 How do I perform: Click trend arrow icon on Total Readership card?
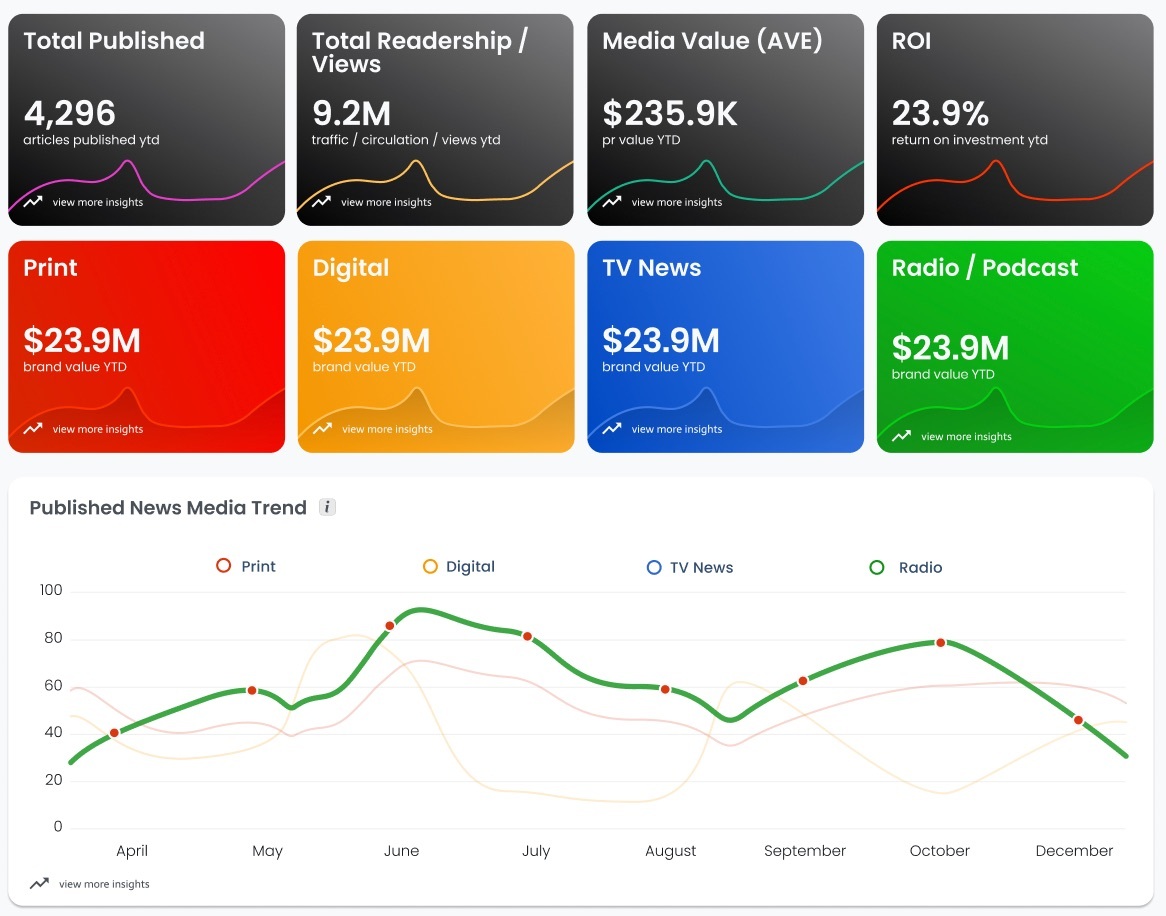click(321, 201)
